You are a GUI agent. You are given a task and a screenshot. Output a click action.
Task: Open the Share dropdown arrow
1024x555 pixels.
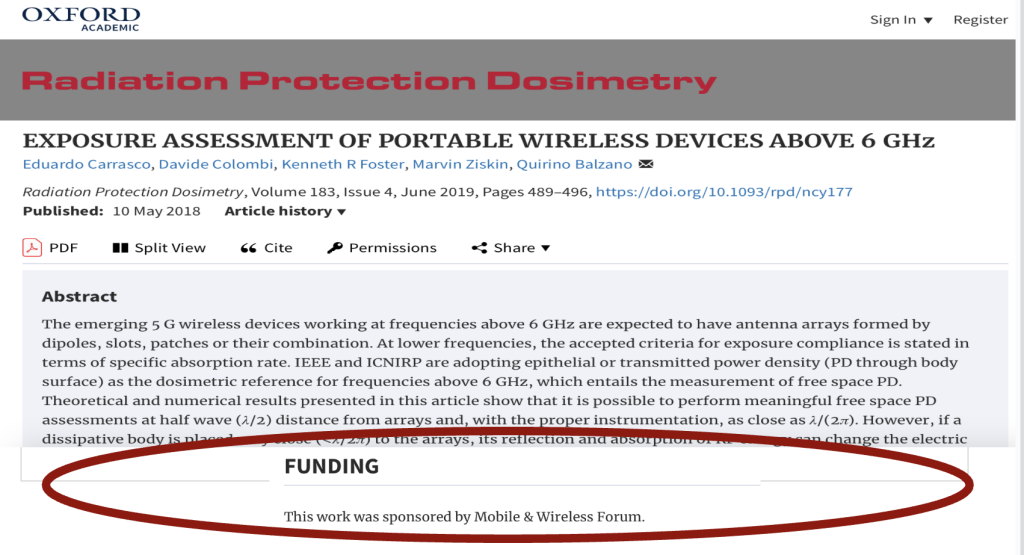click(546, 248)
